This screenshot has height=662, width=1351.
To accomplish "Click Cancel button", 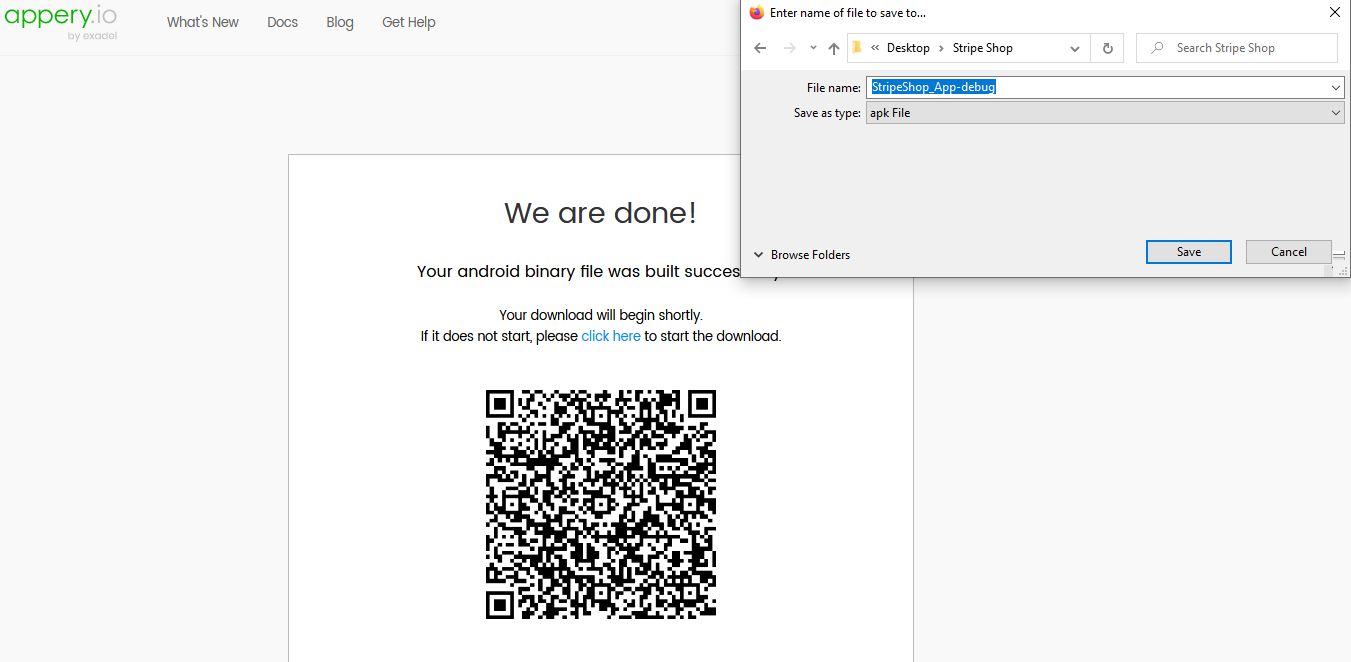I will tap(1289, 252).
